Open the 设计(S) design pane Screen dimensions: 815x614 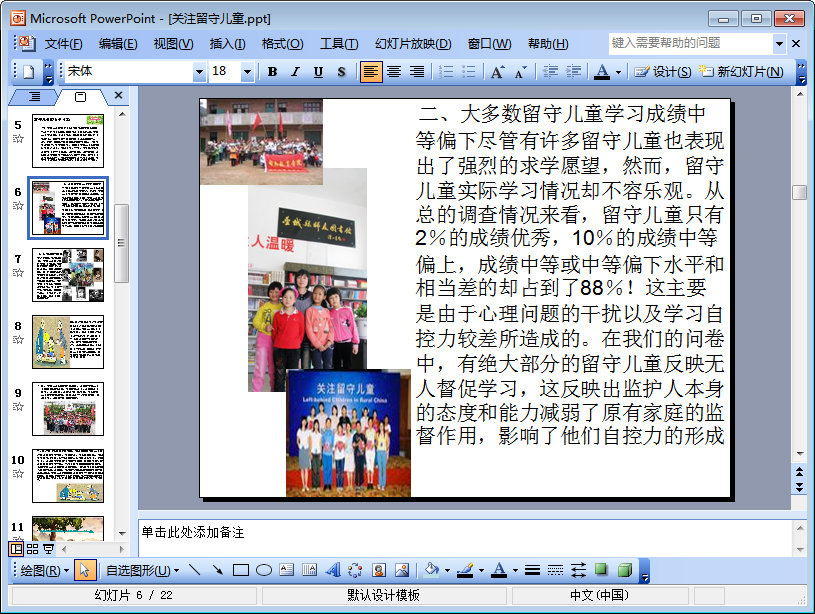pyautogui.click(x=663, y=72)
